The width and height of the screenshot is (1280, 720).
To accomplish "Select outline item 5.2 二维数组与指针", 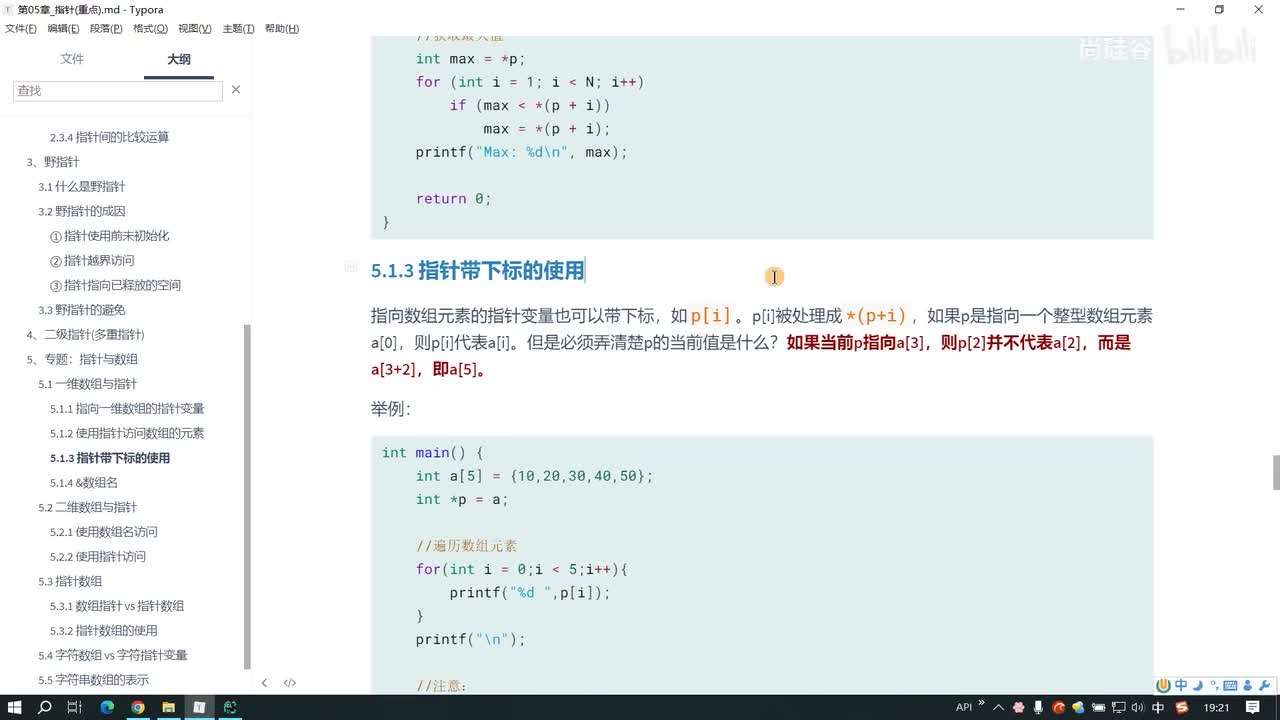I will [x=88, y=507].
